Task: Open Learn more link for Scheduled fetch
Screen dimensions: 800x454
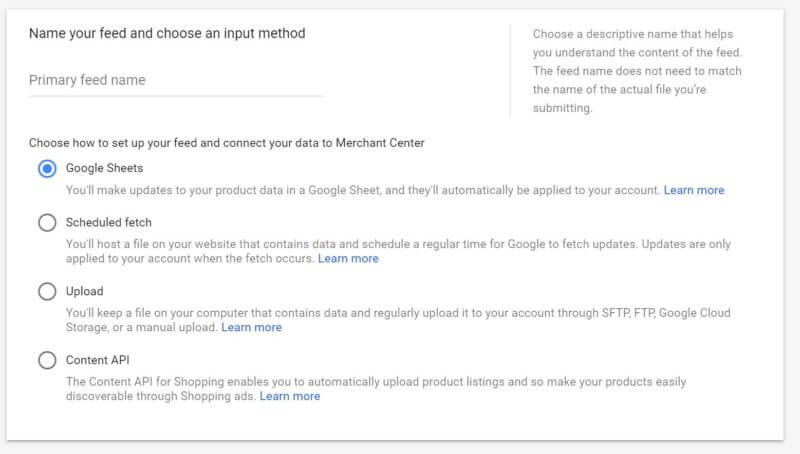Action: click(348, 259)
